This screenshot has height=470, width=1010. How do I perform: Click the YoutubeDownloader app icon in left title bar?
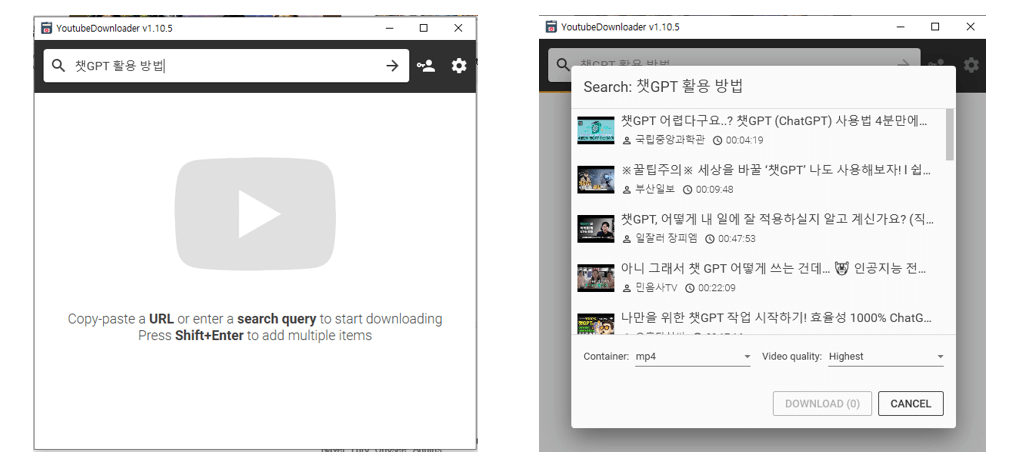[x=46, y=28]
